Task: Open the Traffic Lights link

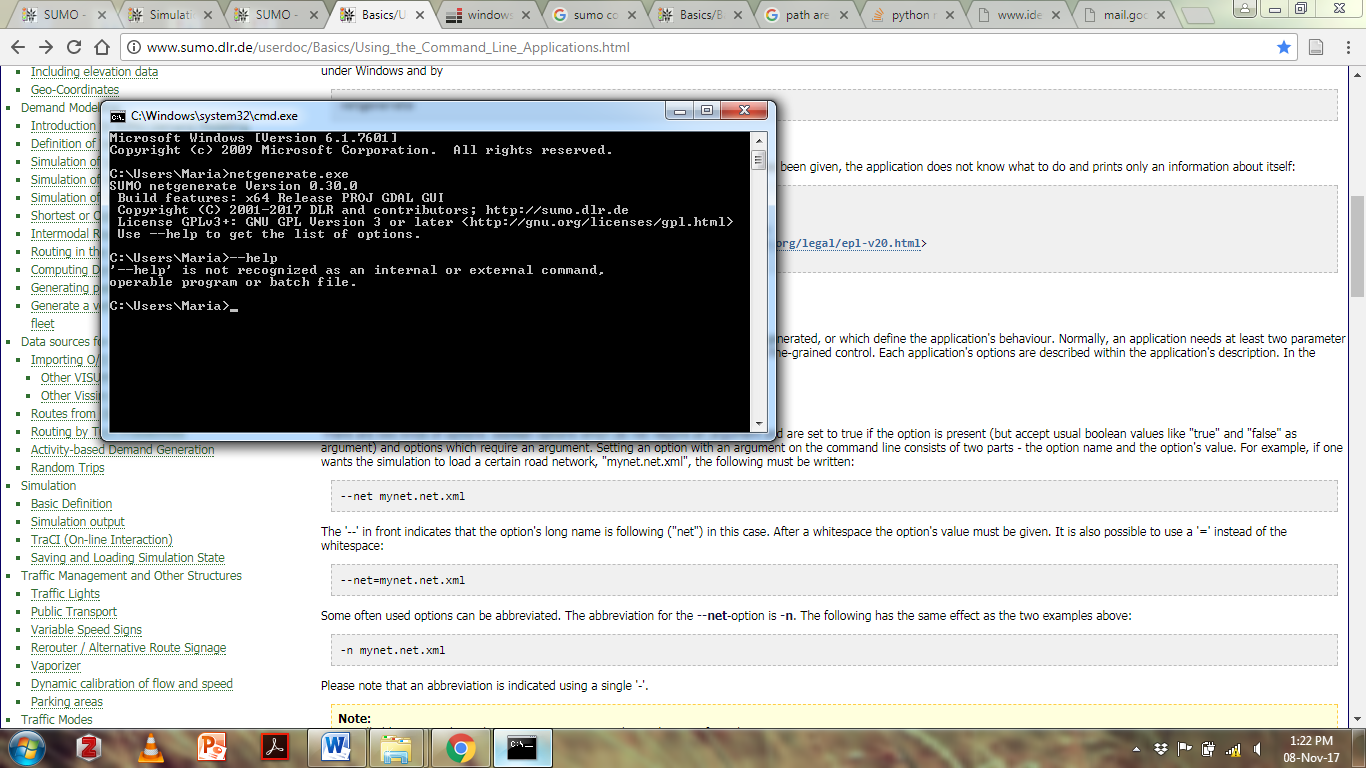Action: click(x=65, y=594)
